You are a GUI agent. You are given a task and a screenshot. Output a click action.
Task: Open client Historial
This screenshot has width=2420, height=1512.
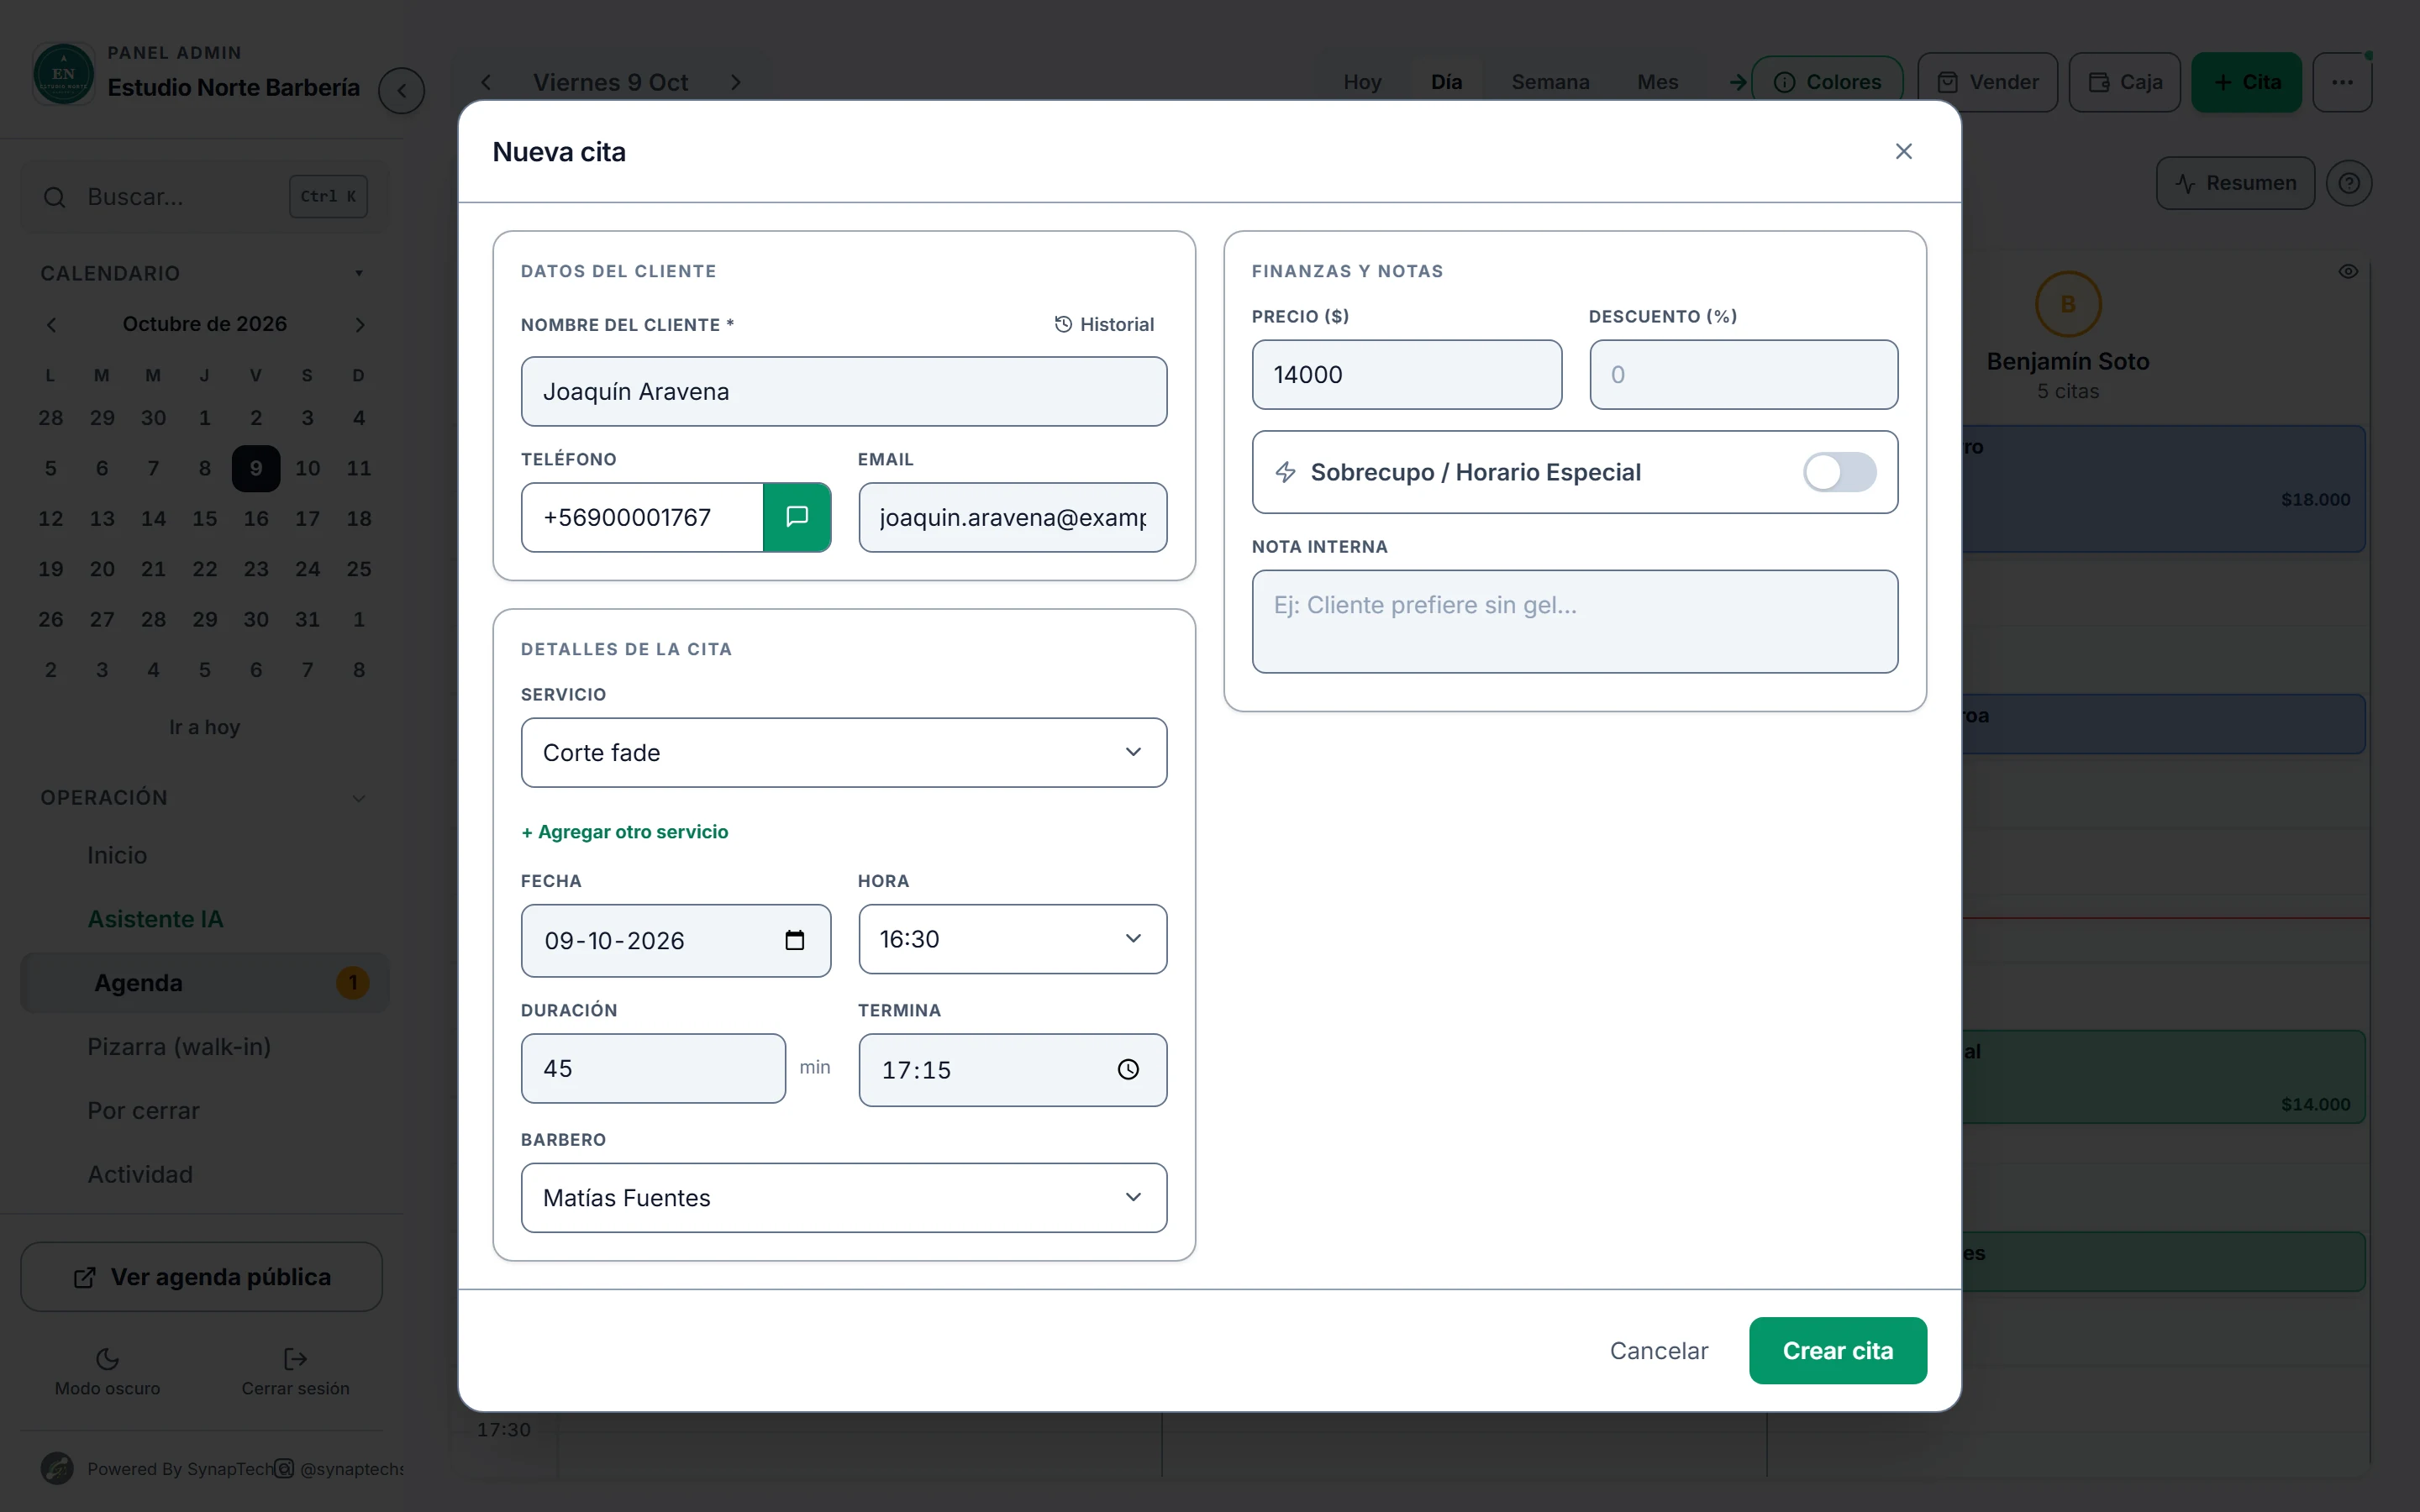coord(1104,324)
